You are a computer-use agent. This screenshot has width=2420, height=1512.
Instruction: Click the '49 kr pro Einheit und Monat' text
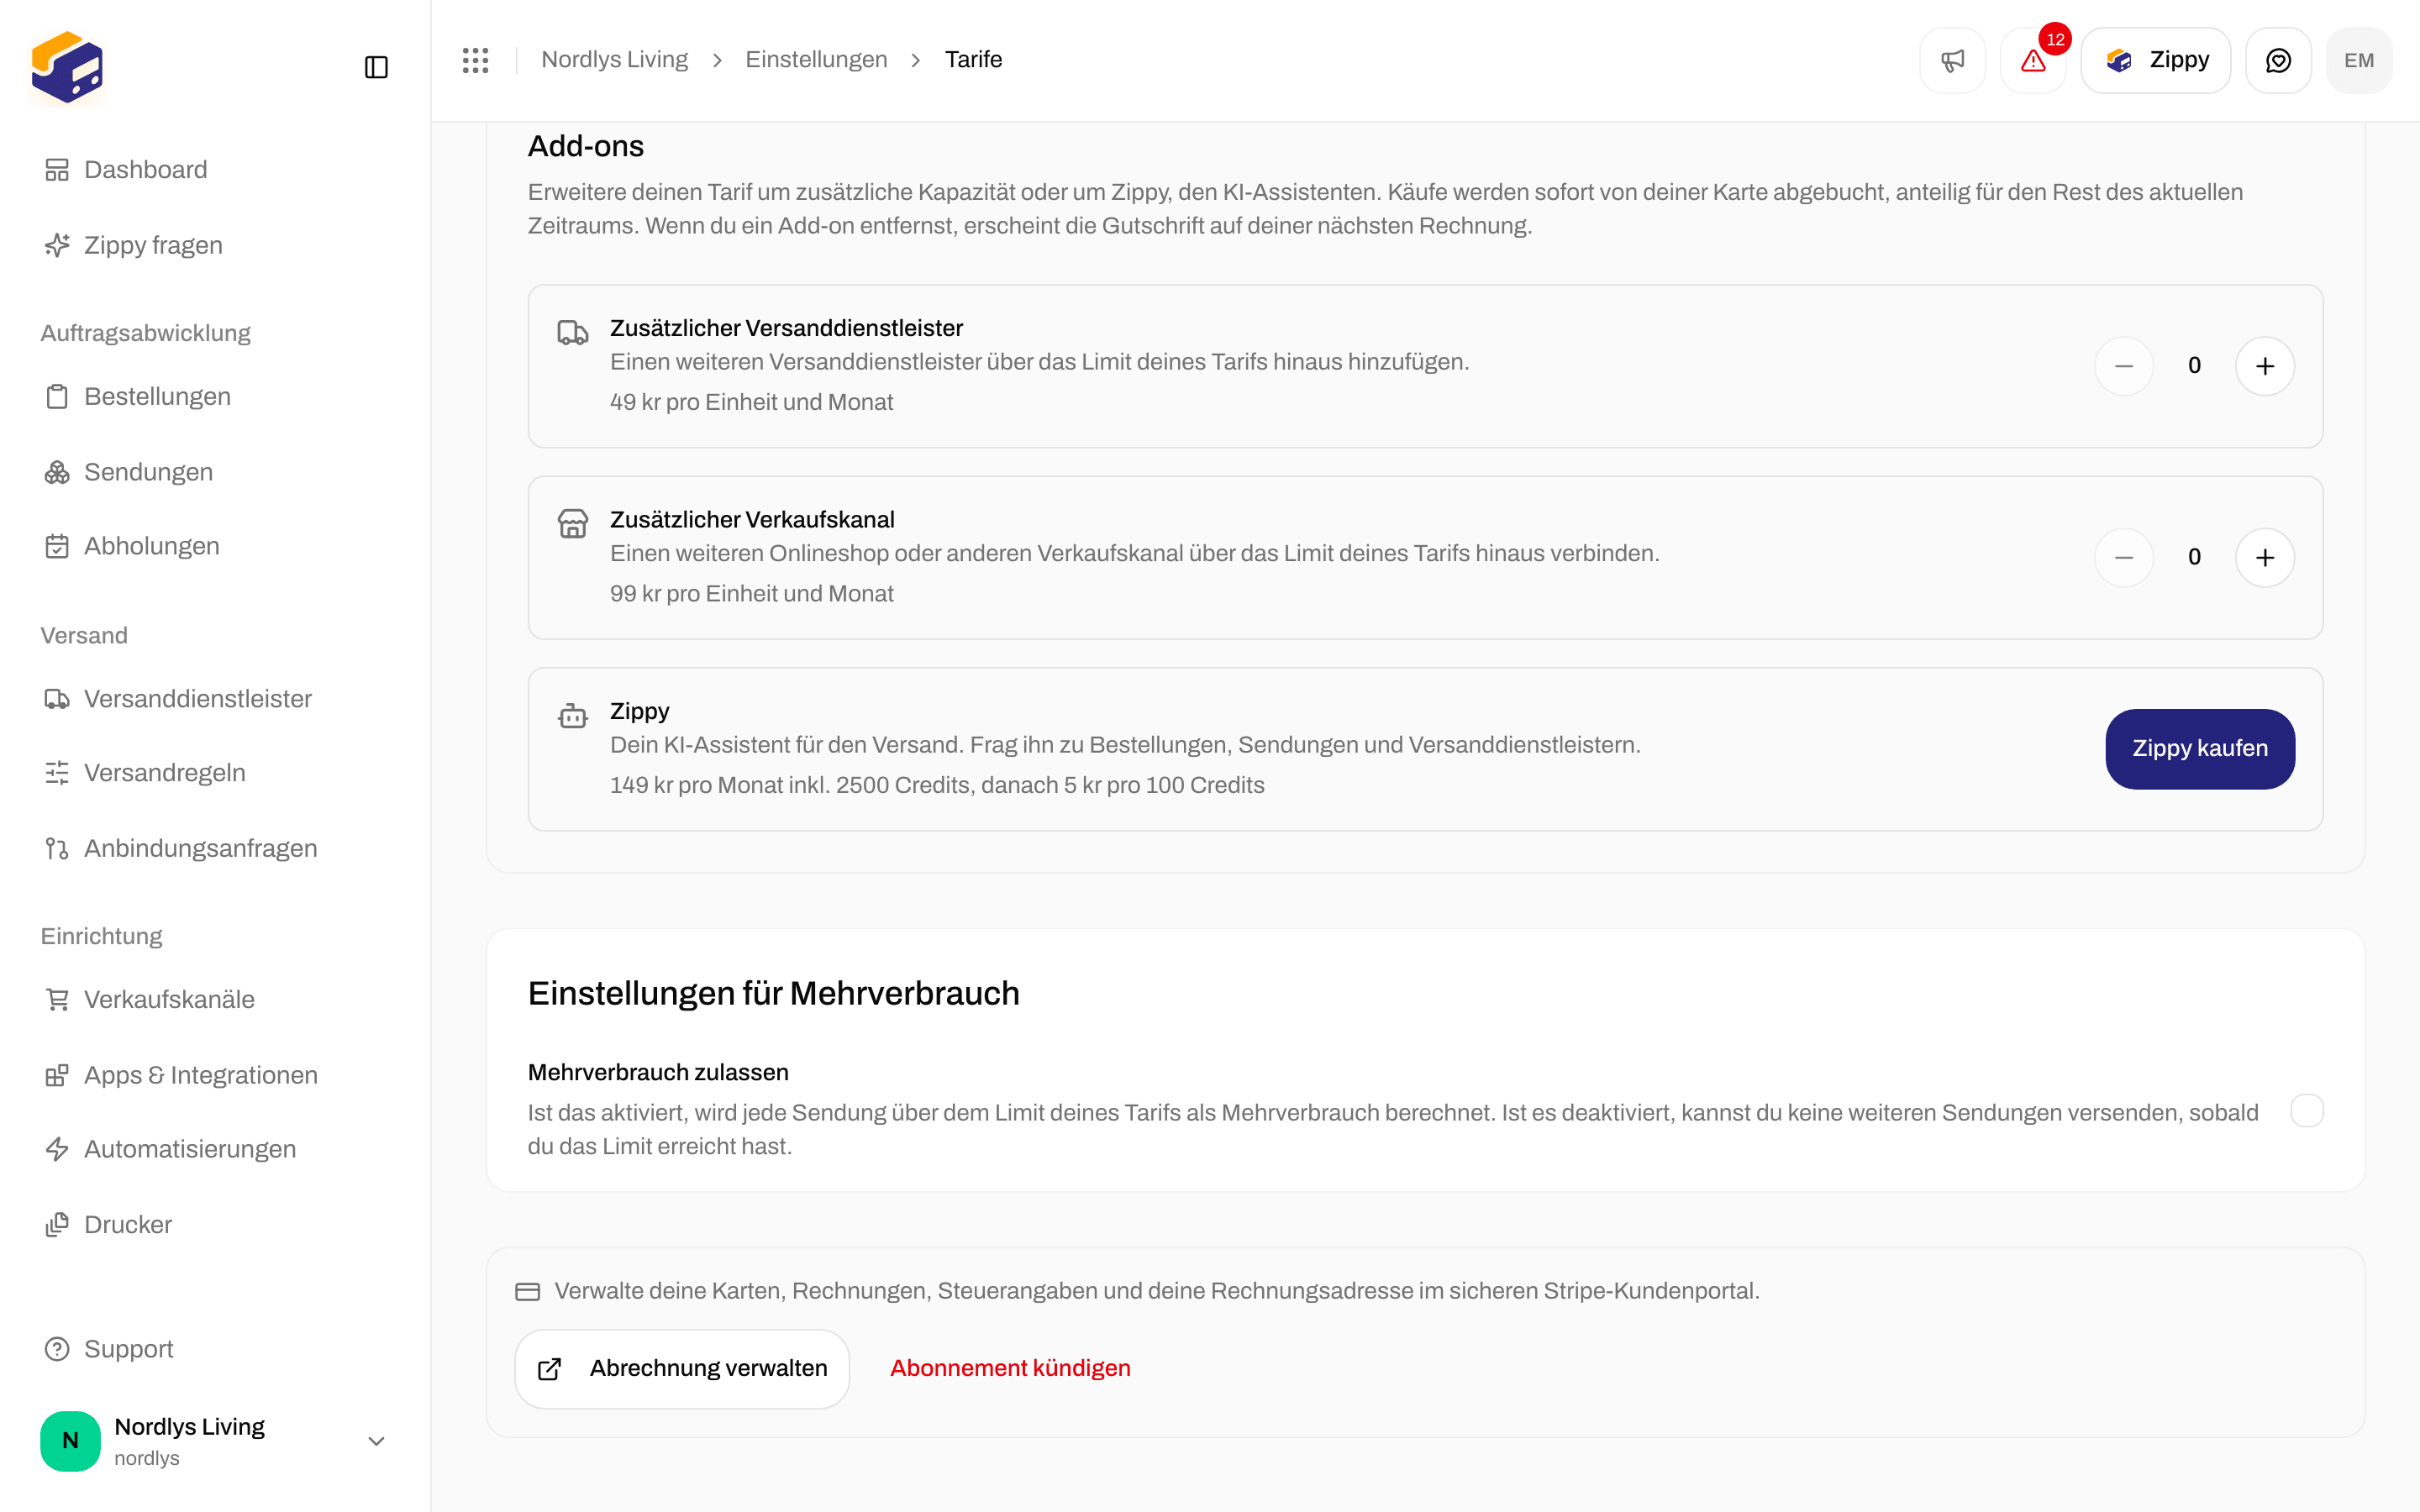coord(751,402)
